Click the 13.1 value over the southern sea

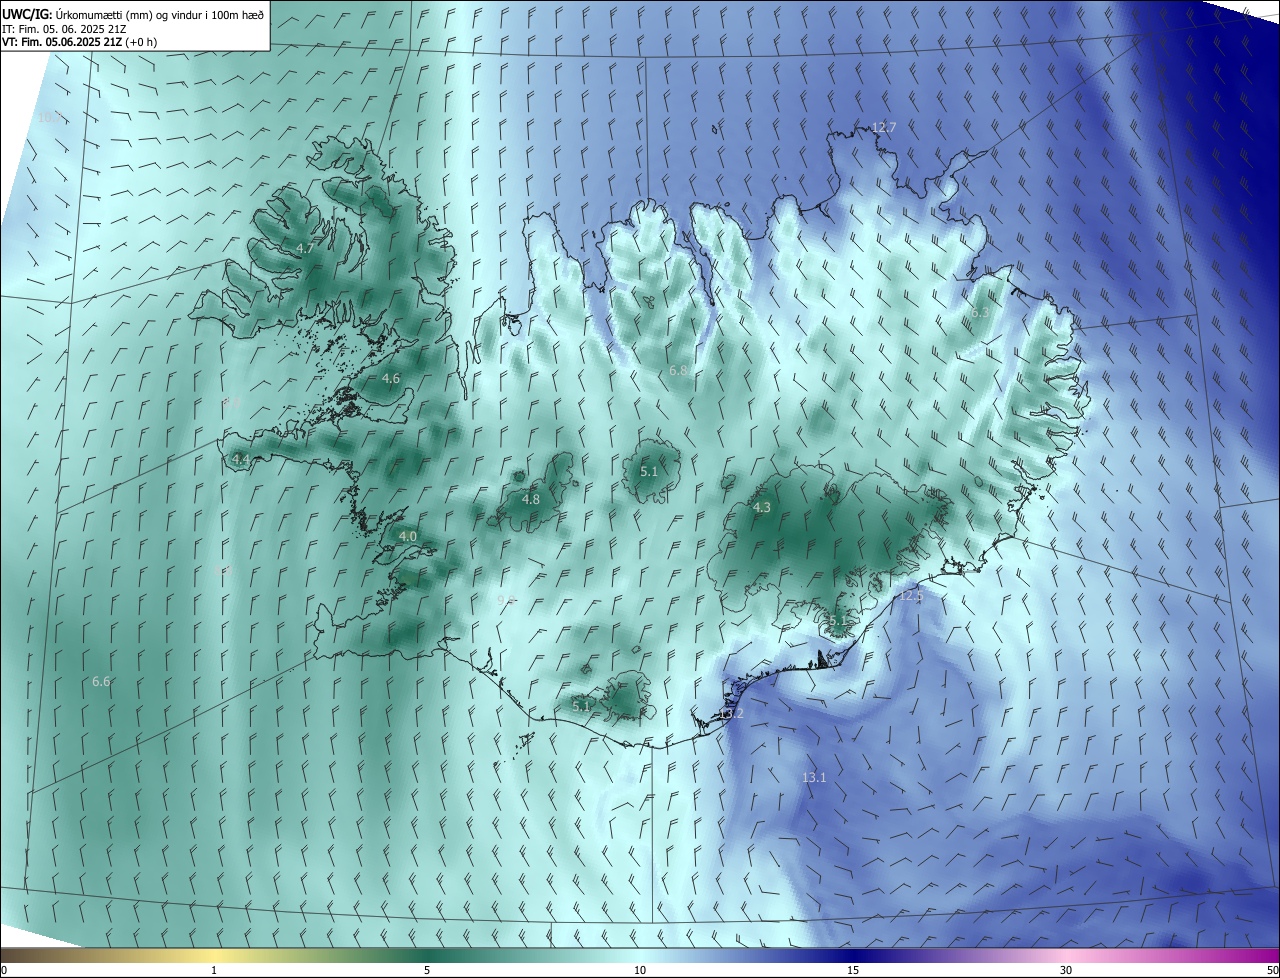(815, 777)
